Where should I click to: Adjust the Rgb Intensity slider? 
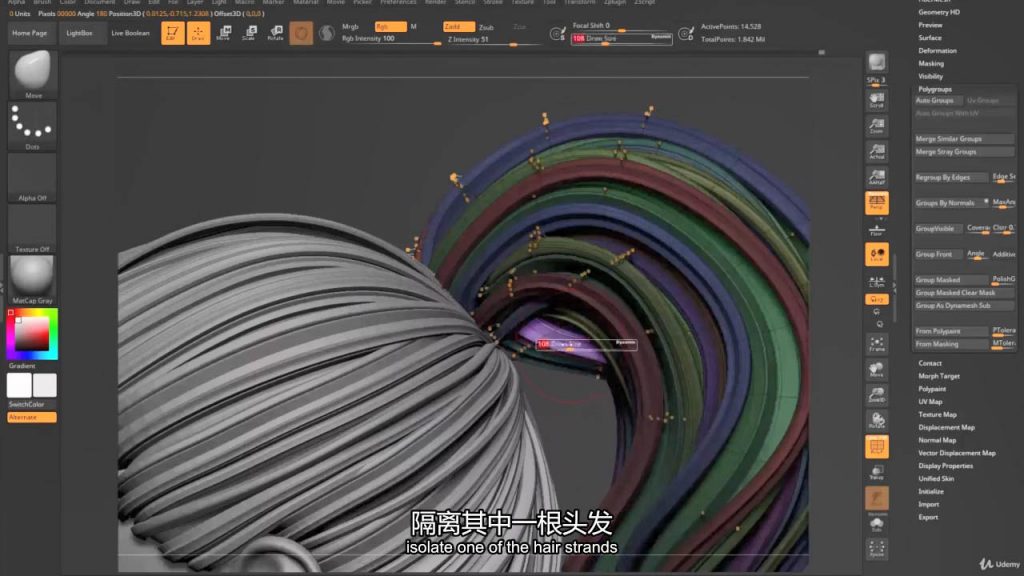point(391,39)
